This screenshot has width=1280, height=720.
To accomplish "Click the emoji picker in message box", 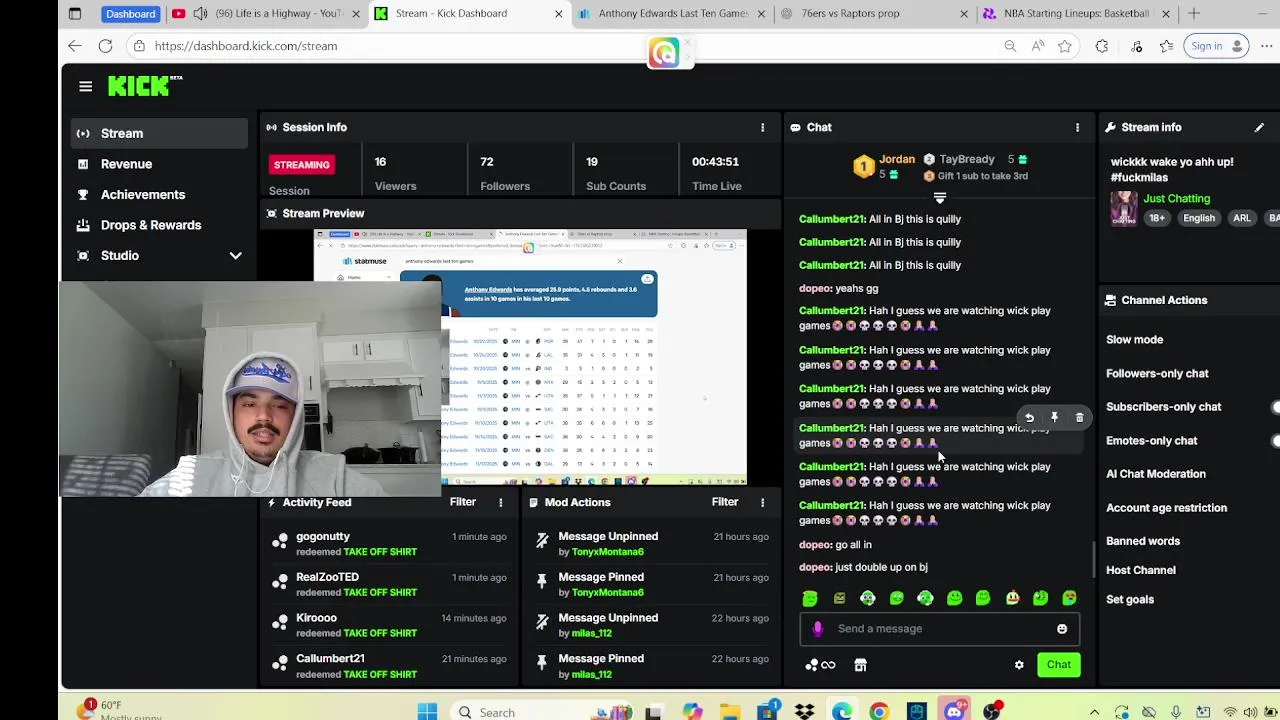I will tap(1062, 629).
